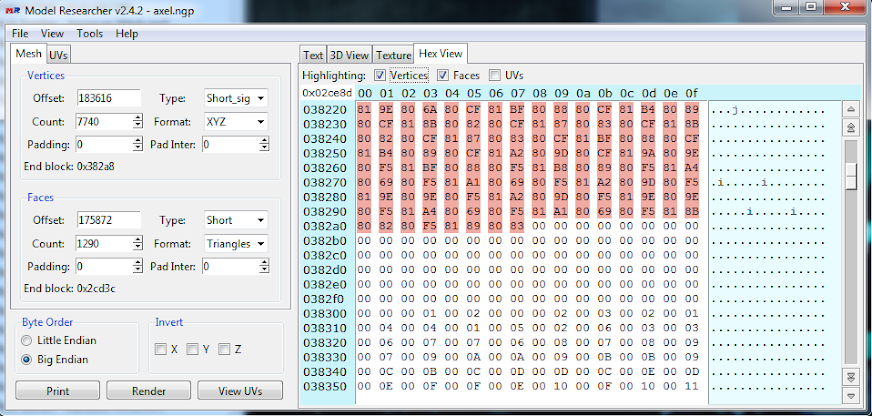The width and height of the screenshot is (872, 416).
Task: Click Faces Padding input field
Action: [x=104, y=267]
